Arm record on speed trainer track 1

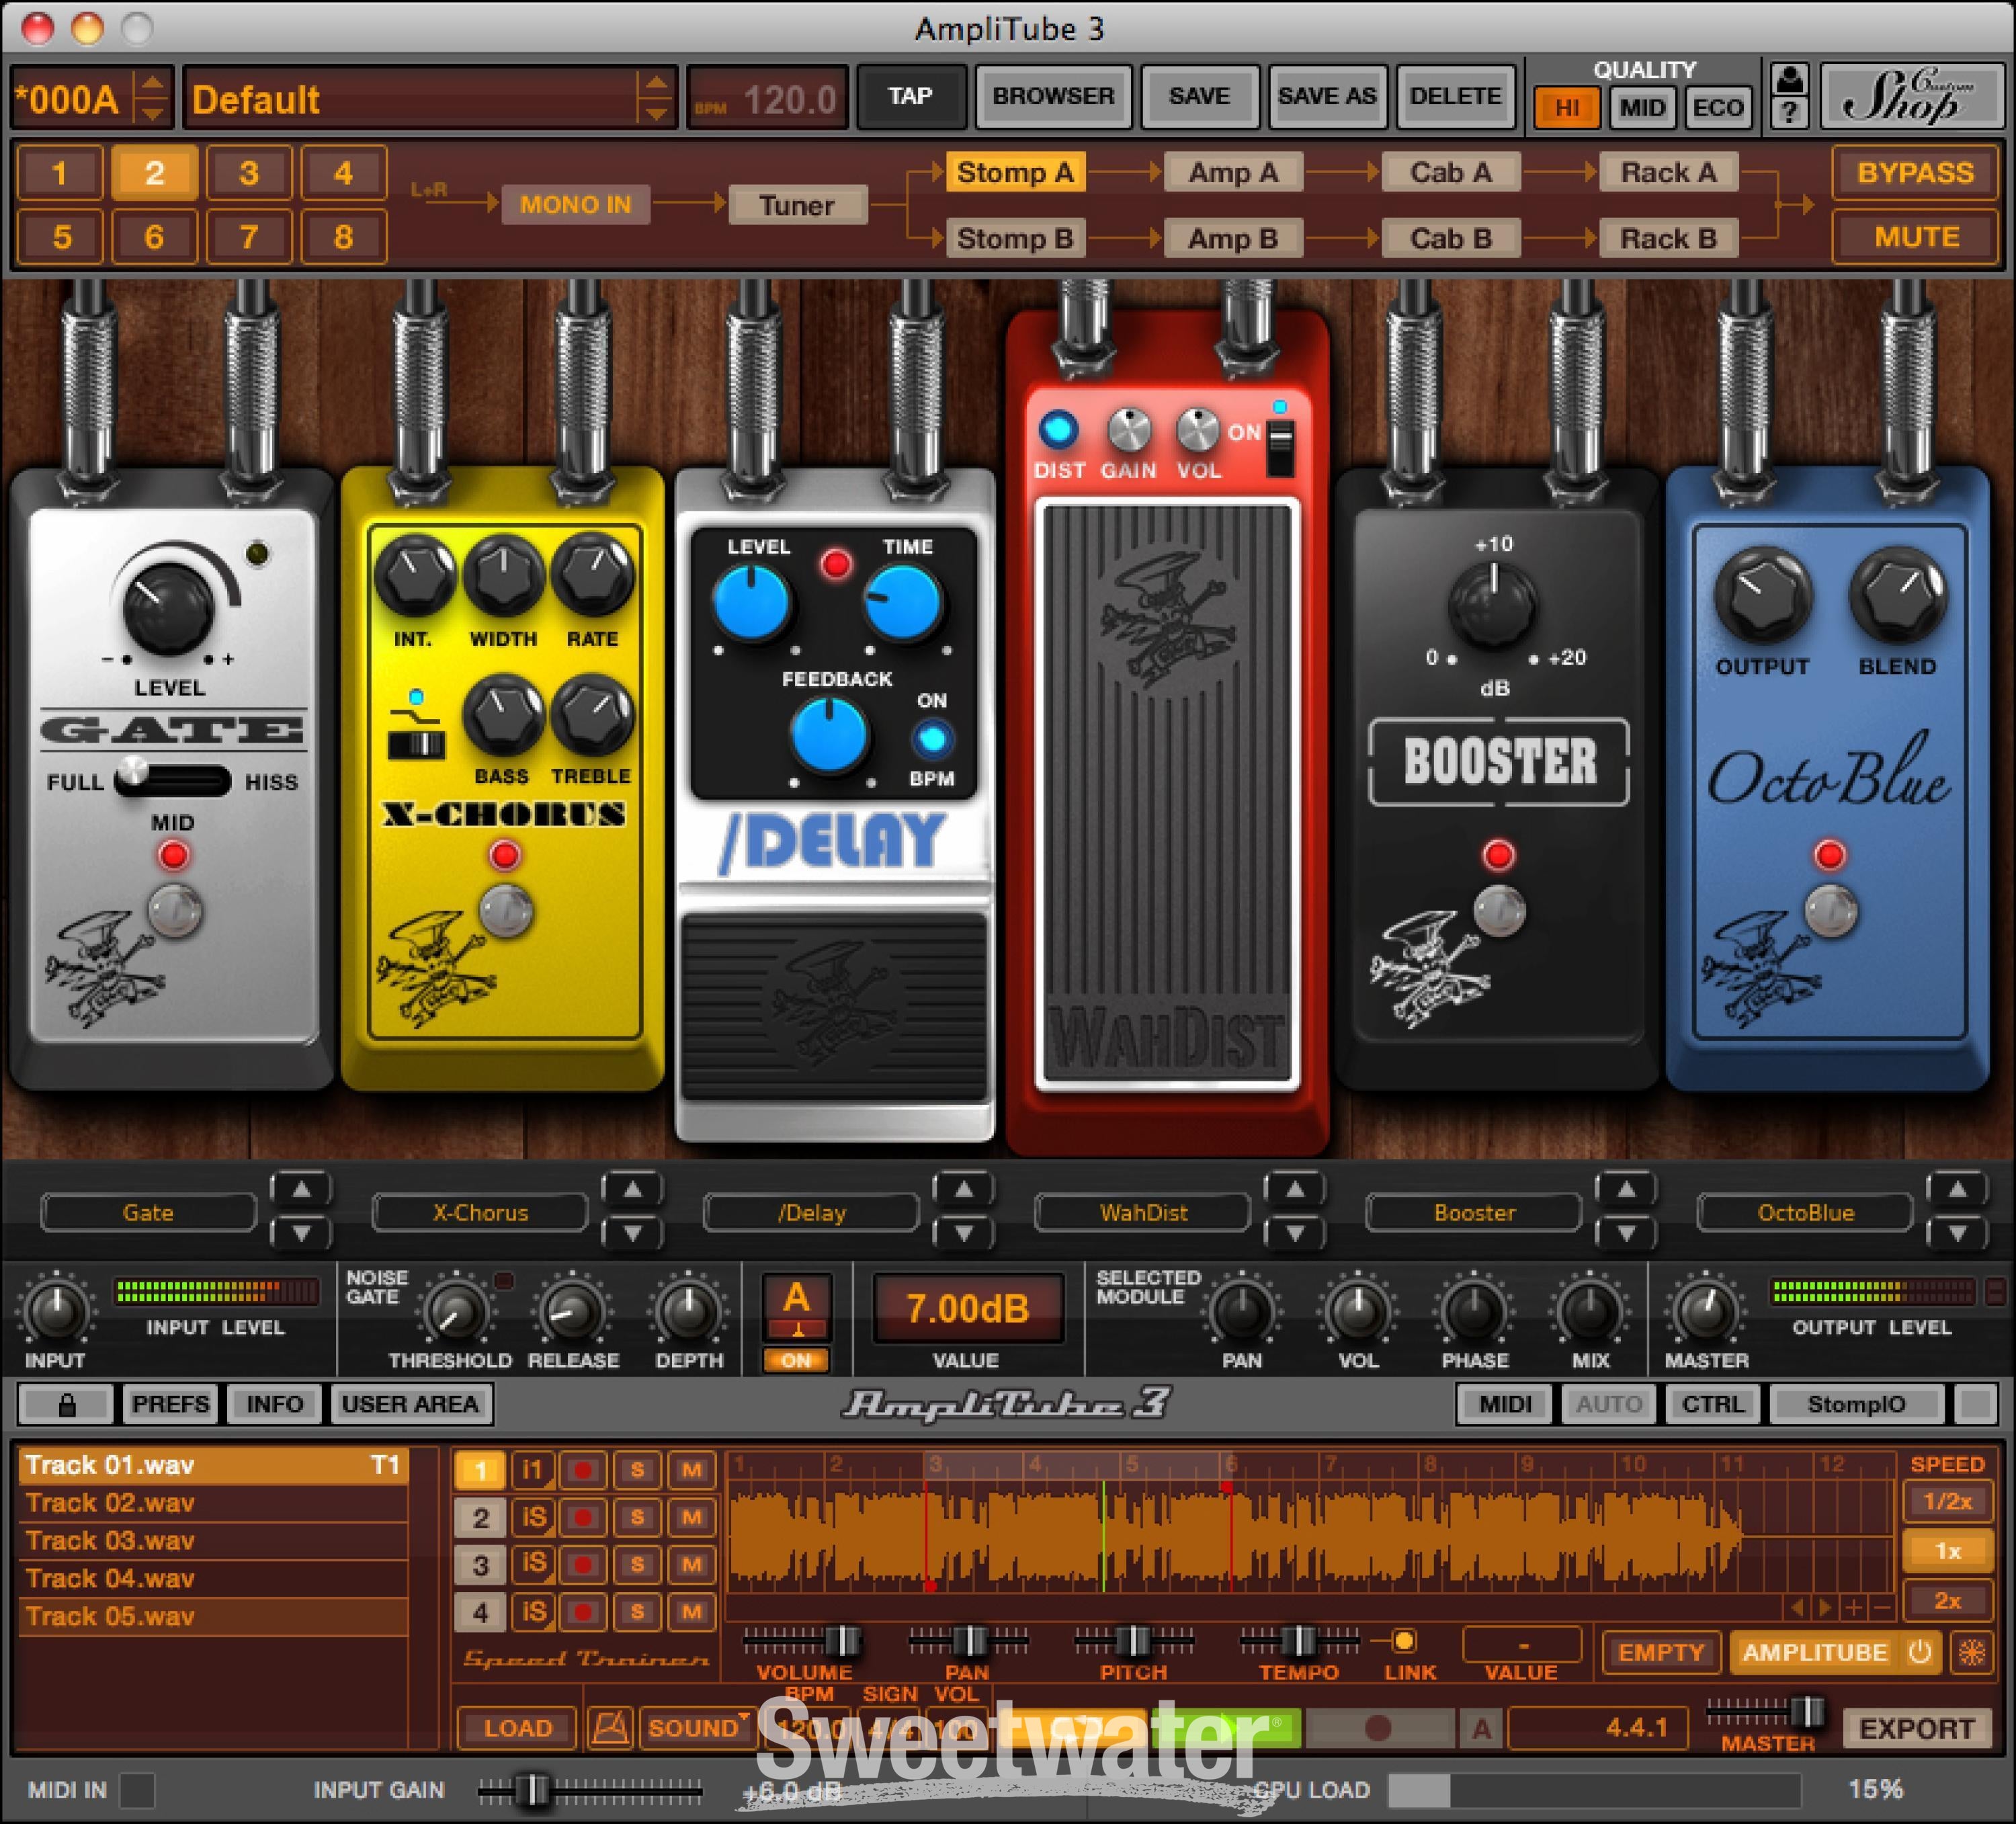click(583, 1469)
